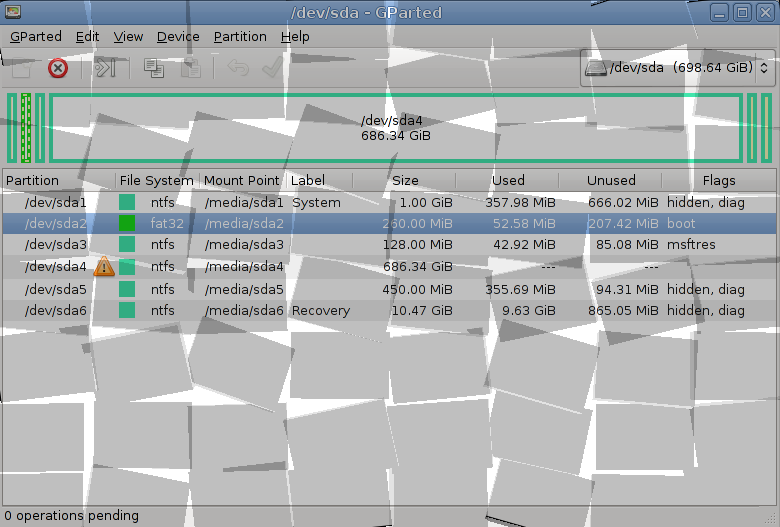Click the 85.08 MiB unused value
The height and width of the screenshot is (527, 780).
627,245
